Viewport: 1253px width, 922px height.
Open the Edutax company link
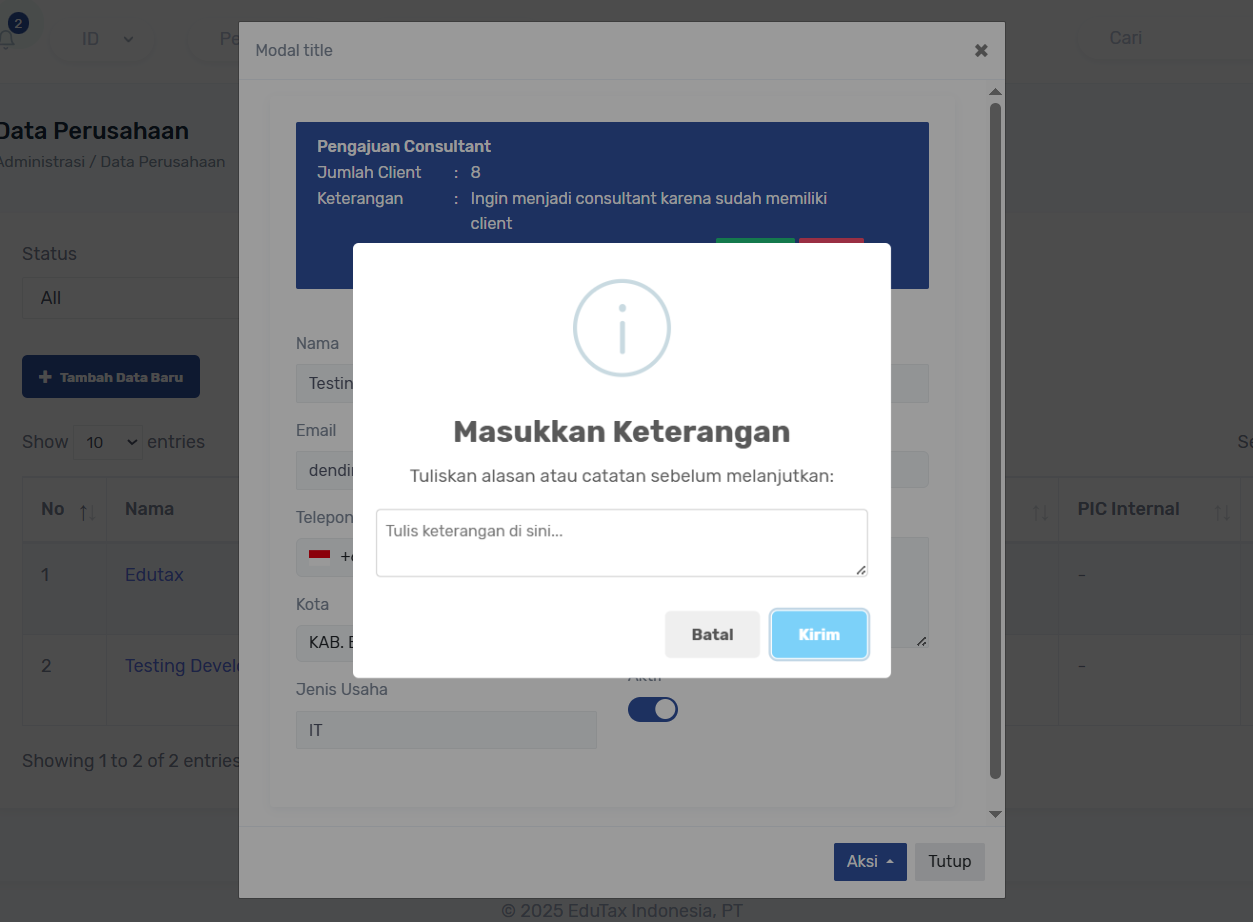154,575
